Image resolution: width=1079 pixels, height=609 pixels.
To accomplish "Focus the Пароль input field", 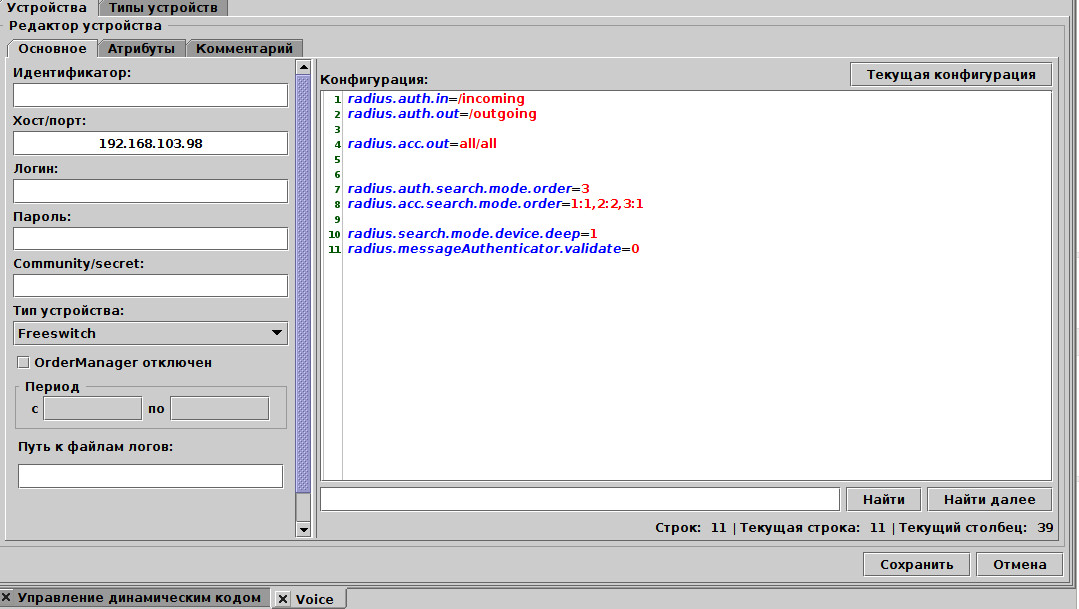I will pyautogui.click(x=150, y=238).
